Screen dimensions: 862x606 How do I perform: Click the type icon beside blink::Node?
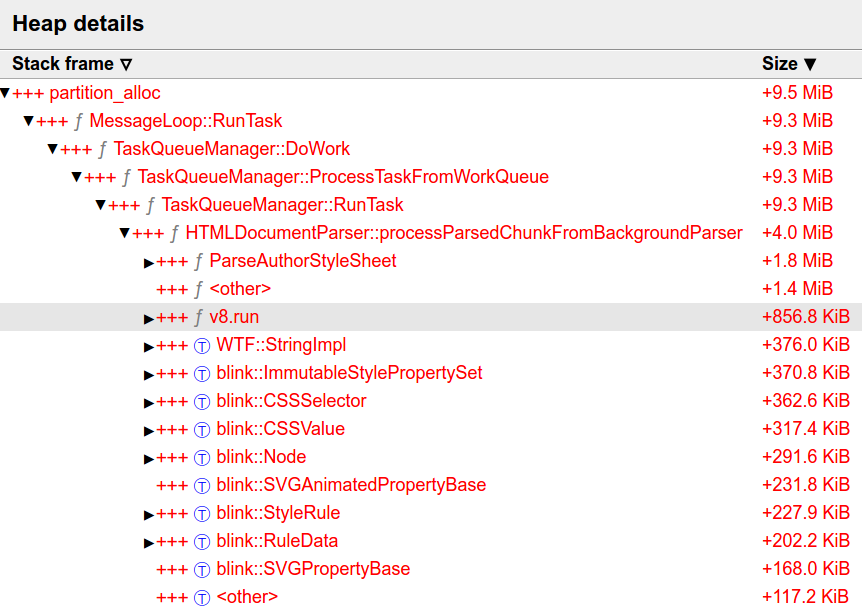tap(201, 457)
